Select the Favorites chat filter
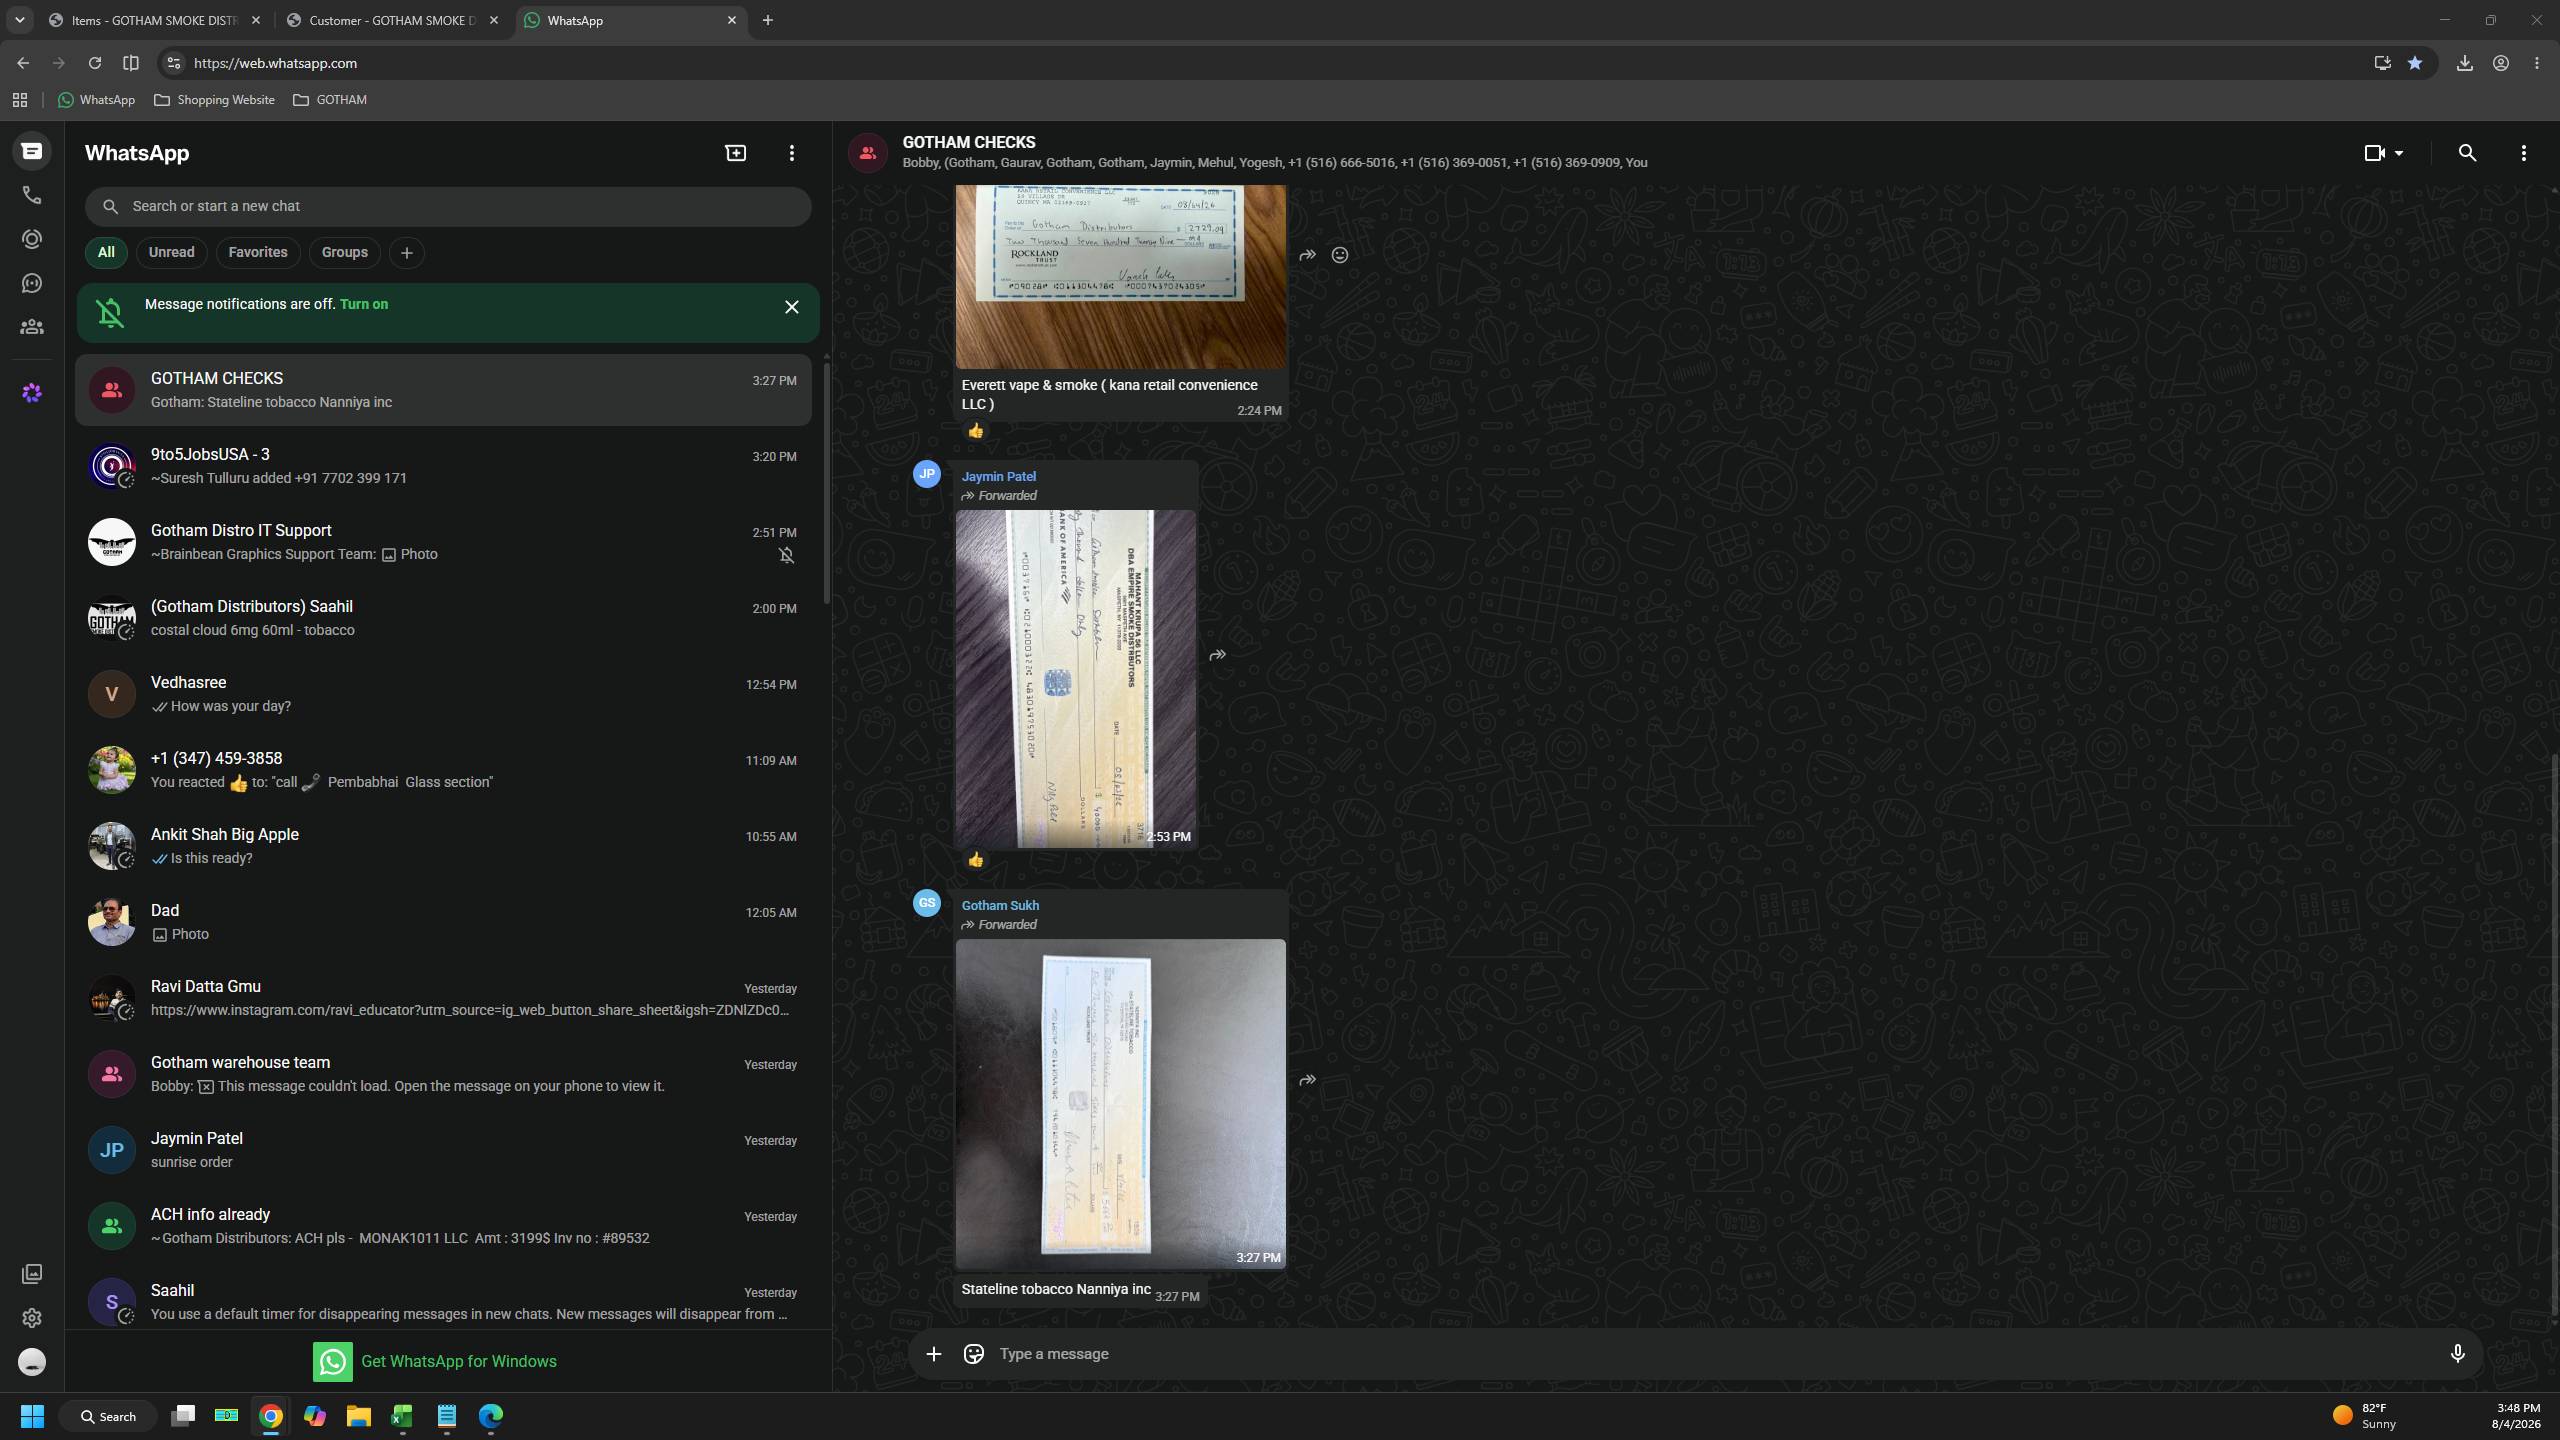Image resolution: width=2560 pixels, height=1440 pixels. point(258,252)
